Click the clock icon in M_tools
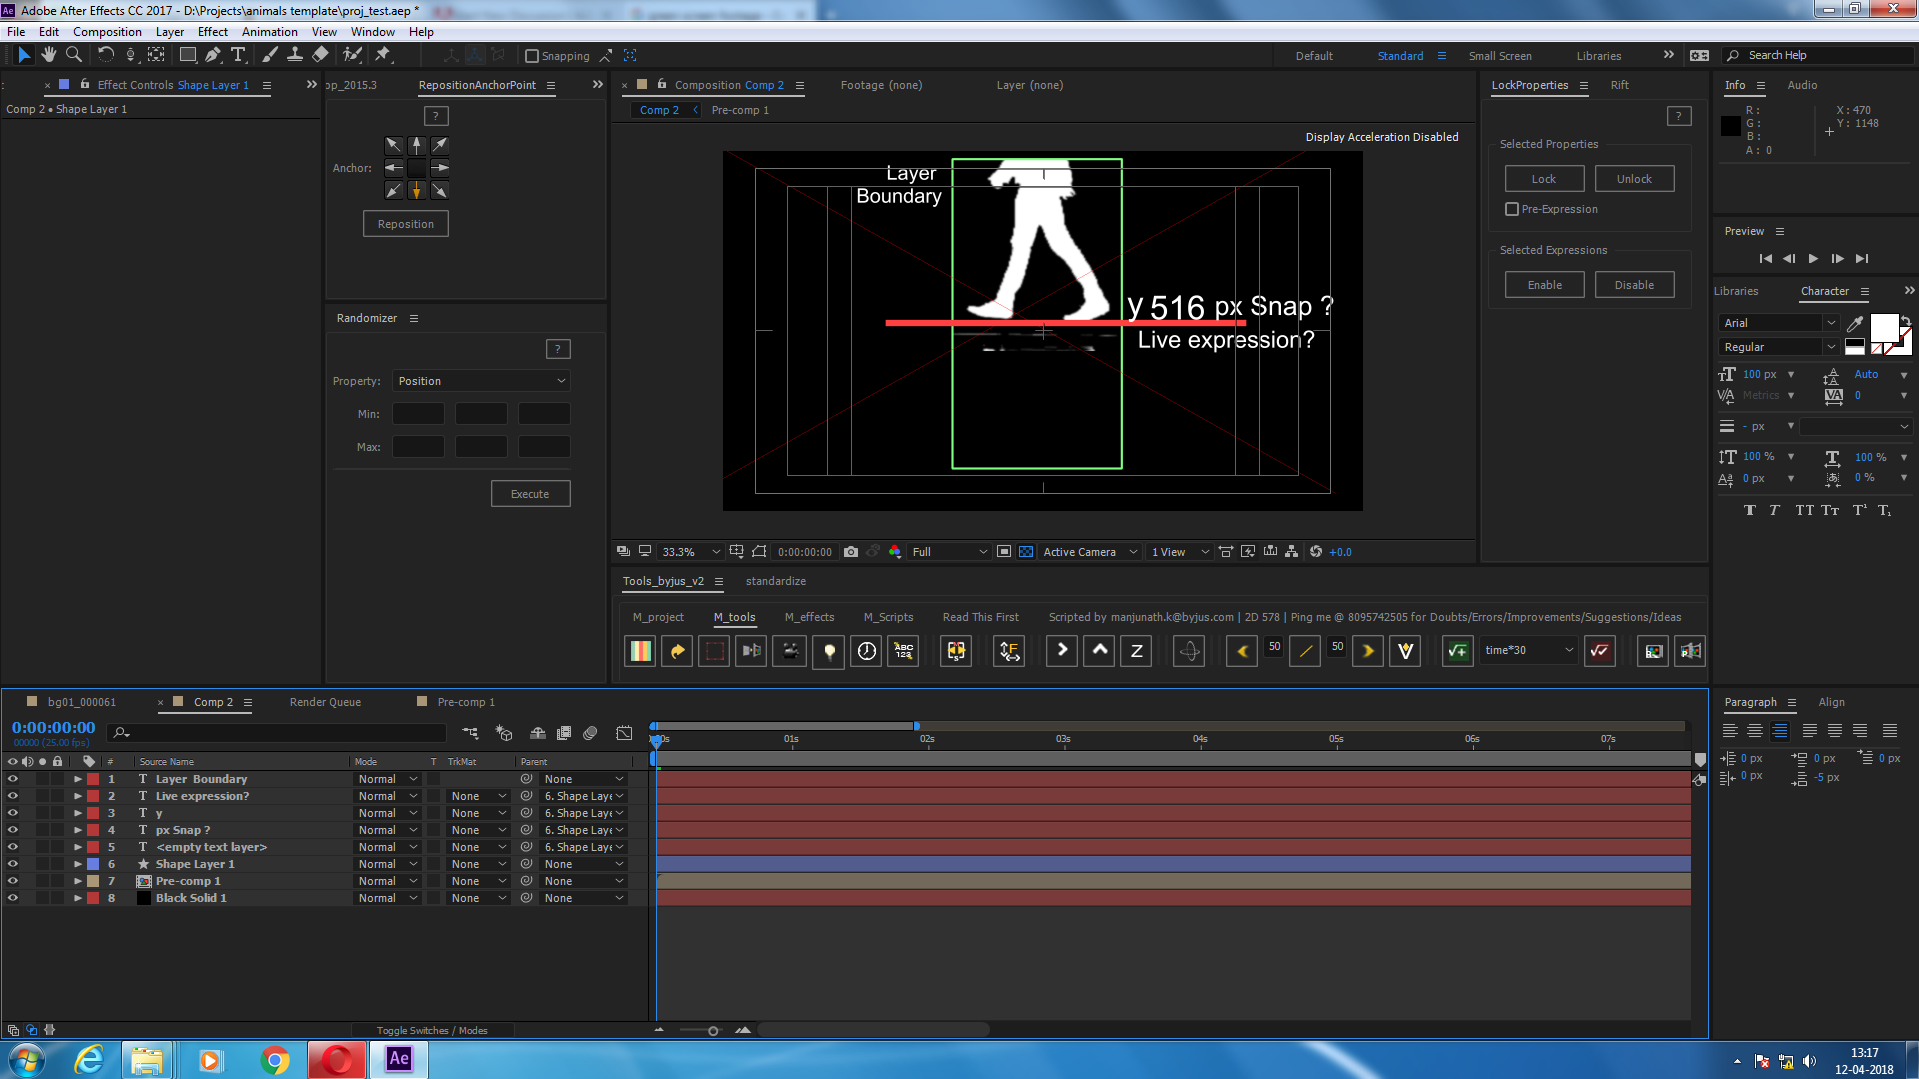This screenshot has height=1079, width=1919. pos(866,651)
